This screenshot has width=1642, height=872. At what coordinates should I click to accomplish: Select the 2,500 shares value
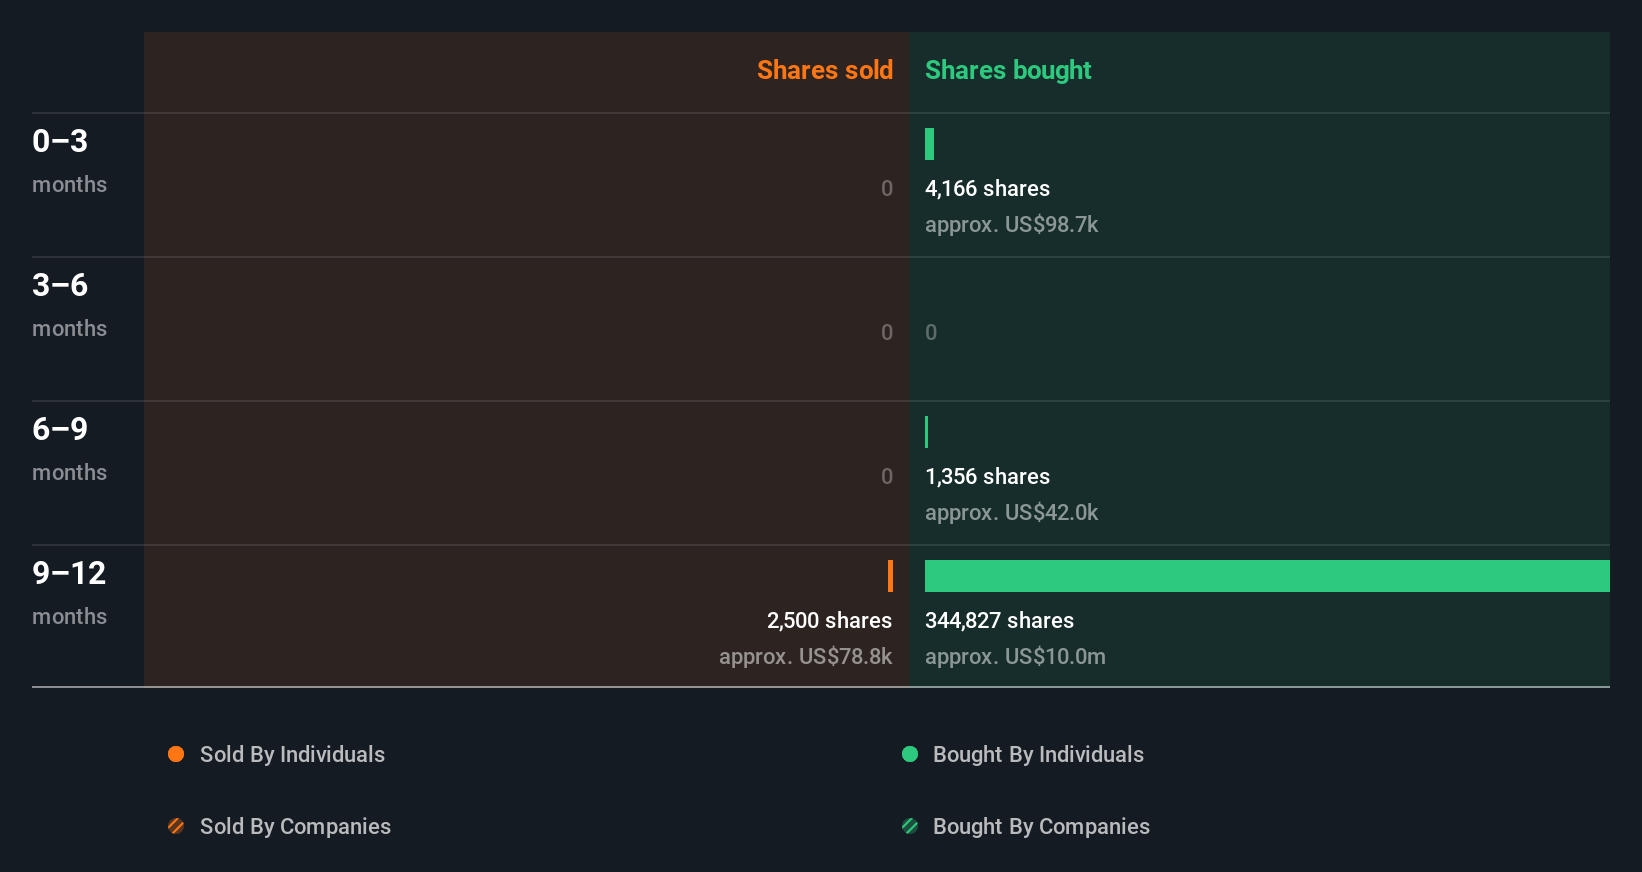pyautogui.click(x=829, y=620)
